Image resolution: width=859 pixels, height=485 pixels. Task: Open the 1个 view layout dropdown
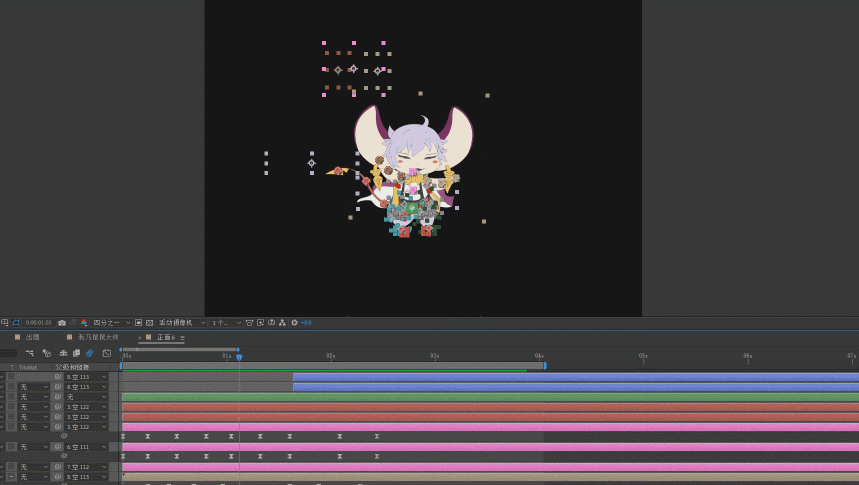(x=226, y=323)
